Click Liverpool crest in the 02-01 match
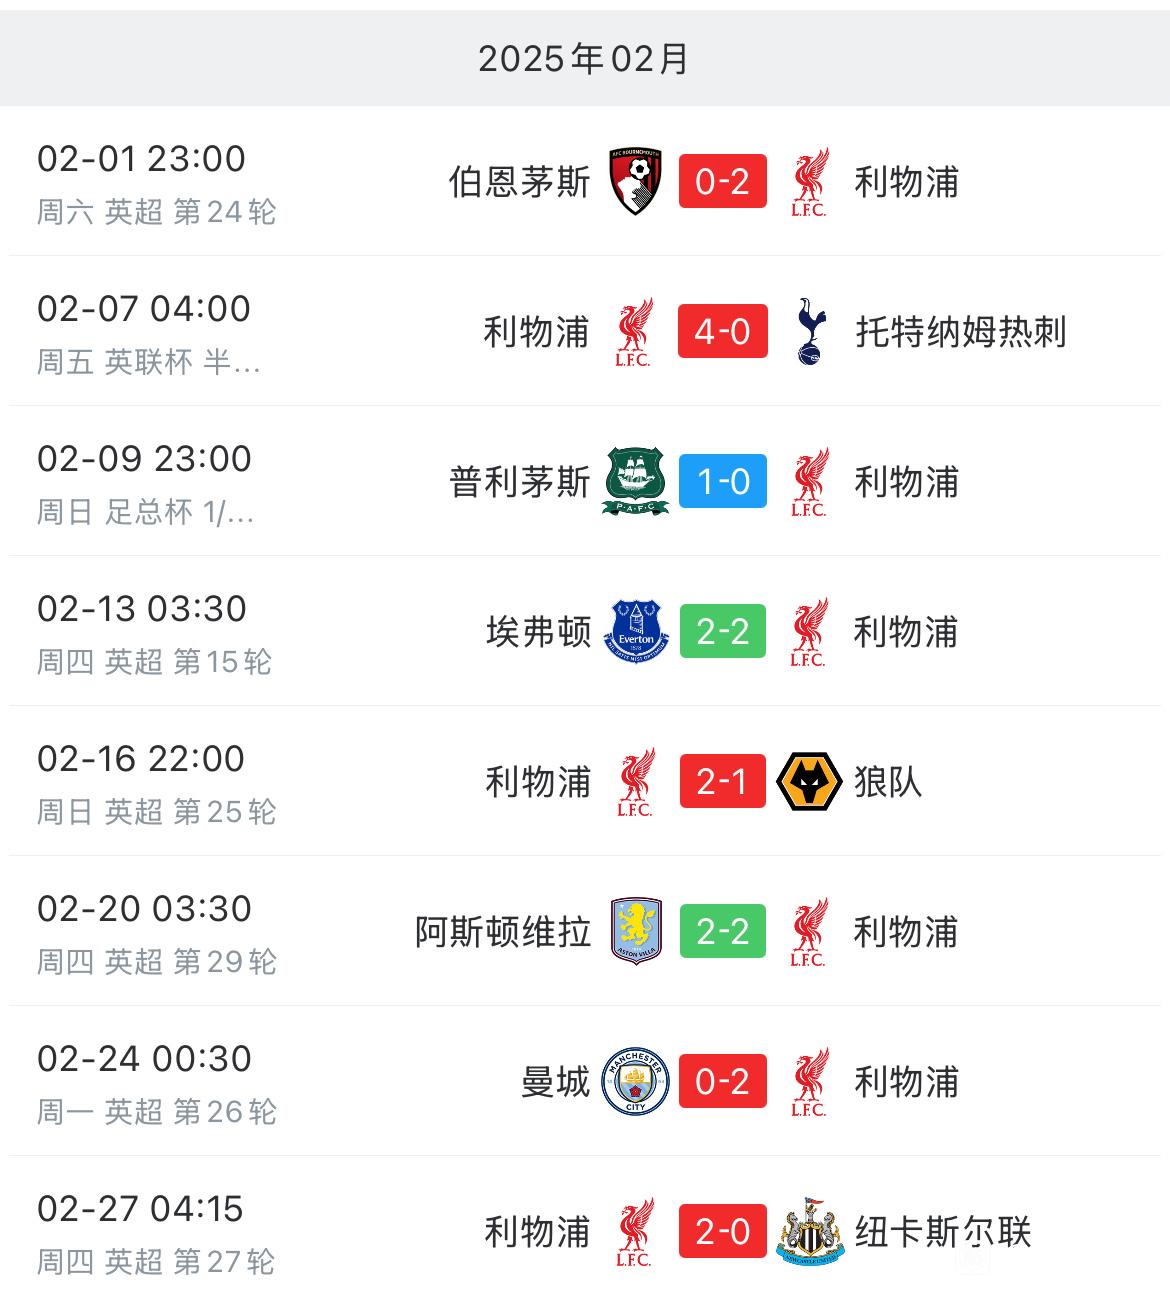Screen dimensions: 1170x1289 [809, 181]
